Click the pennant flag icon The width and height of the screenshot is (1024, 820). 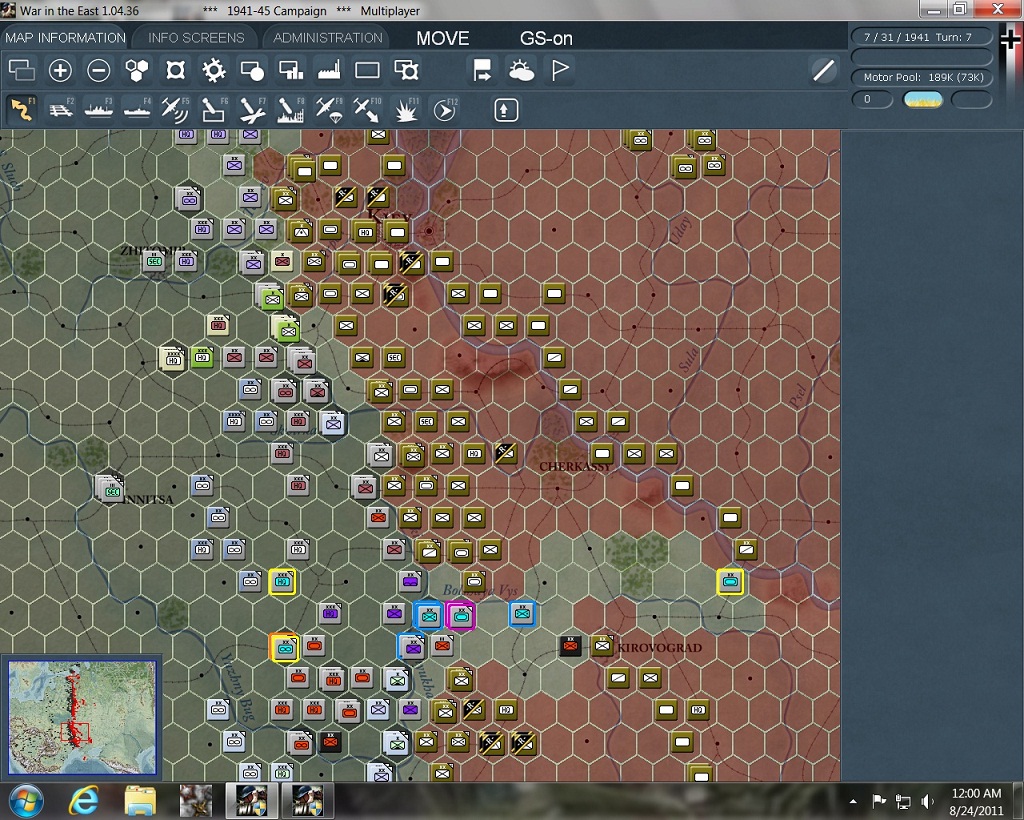(560, 71)
